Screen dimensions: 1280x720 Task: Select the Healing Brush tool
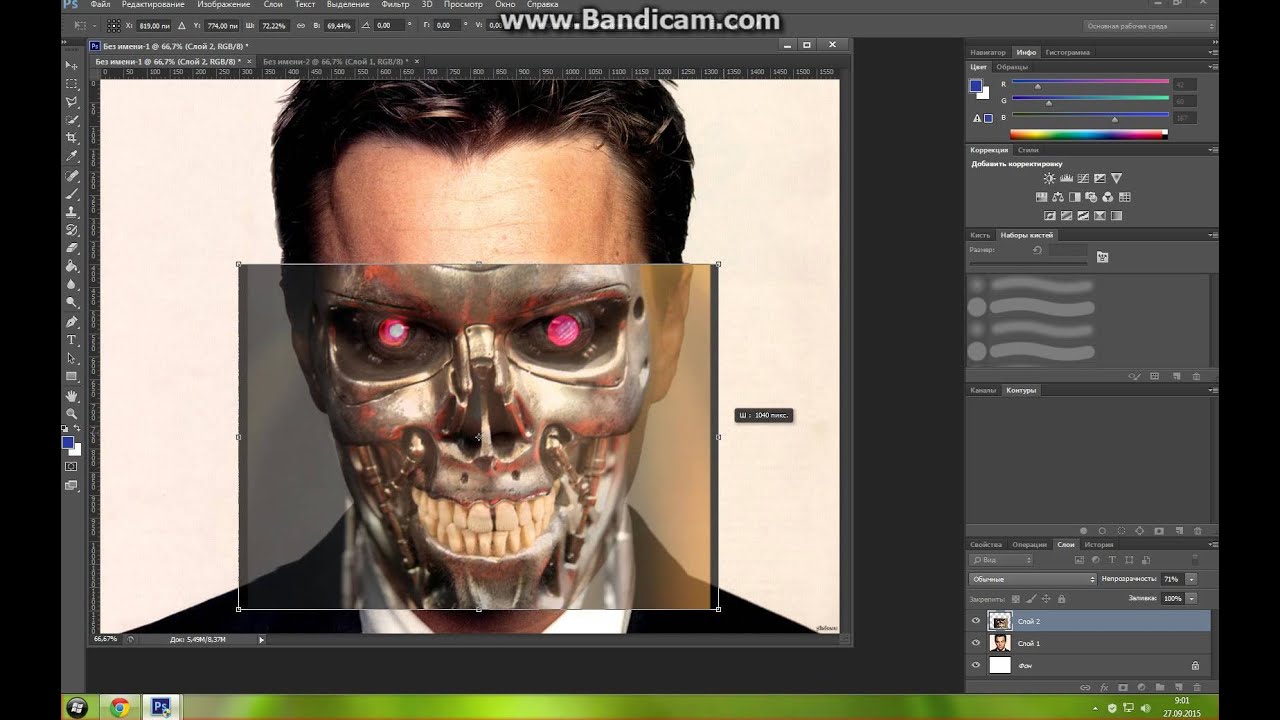tap(72, 175)
